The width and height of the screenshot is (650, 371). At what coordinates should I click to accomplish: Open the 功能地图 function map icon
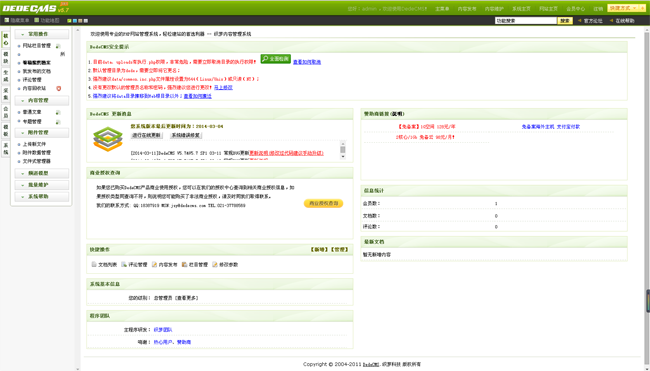click(x=36, y=20)
